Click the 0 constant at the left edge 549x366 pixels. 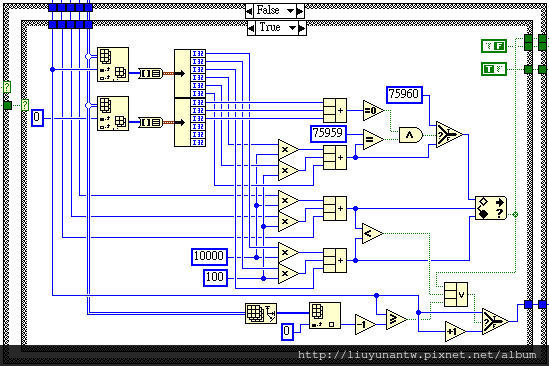click(x=37, y=118)
